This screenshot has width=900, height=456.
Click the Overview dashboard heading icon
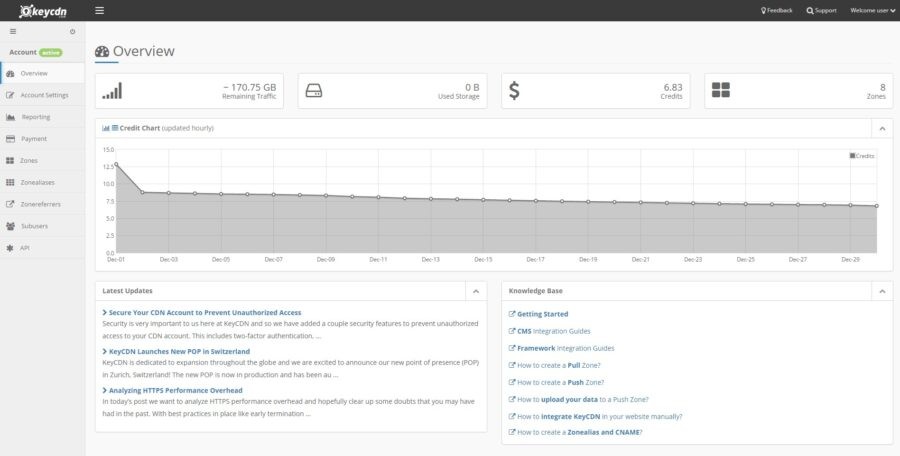coord(102,52)
